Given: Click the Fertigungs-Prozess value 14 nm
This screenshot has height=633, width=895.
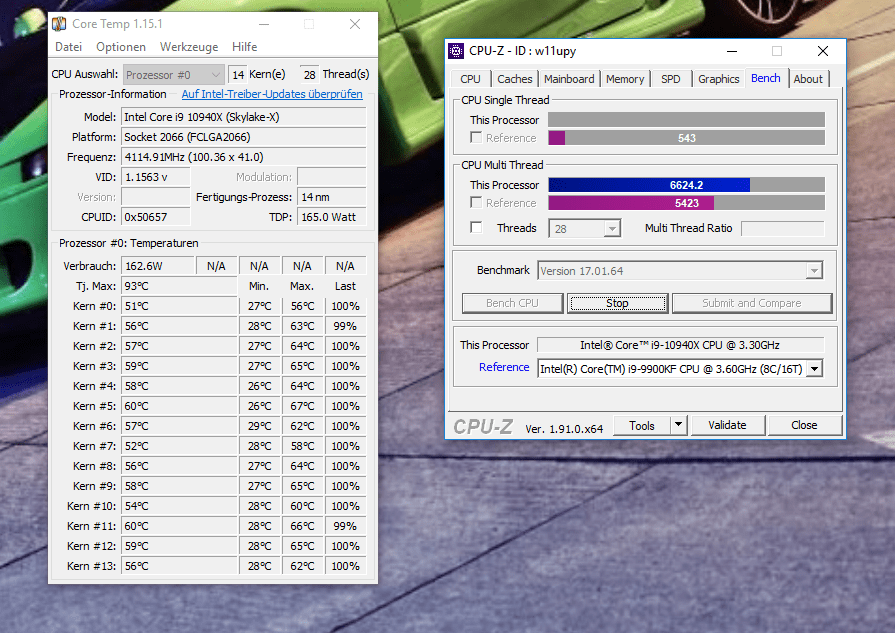Looking at the screenshot, I should 331,197.
